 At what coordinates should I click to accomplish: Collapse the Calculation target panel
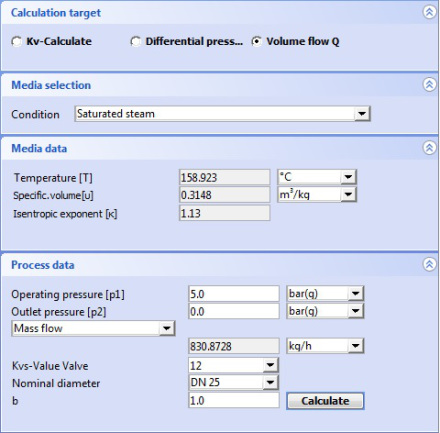429,12
